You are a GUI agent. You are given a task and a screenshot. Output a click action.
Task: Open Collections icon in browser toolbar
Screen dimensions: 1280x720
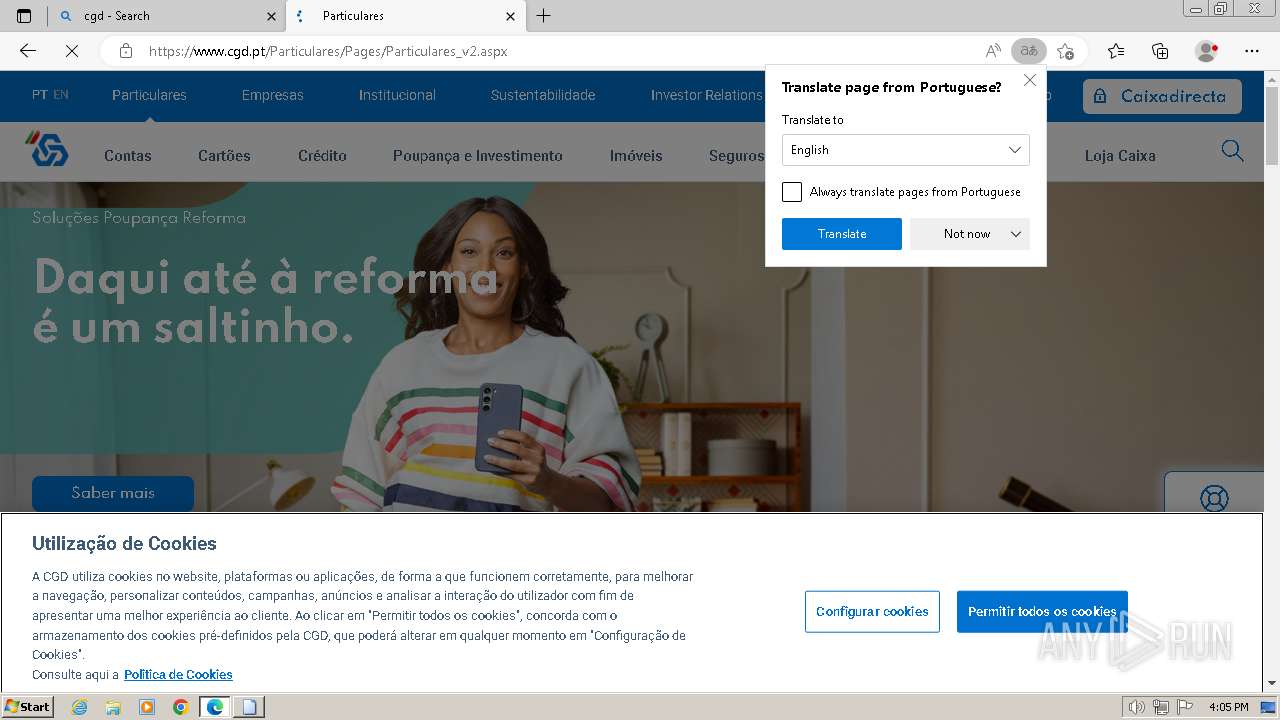(1160, 51)
